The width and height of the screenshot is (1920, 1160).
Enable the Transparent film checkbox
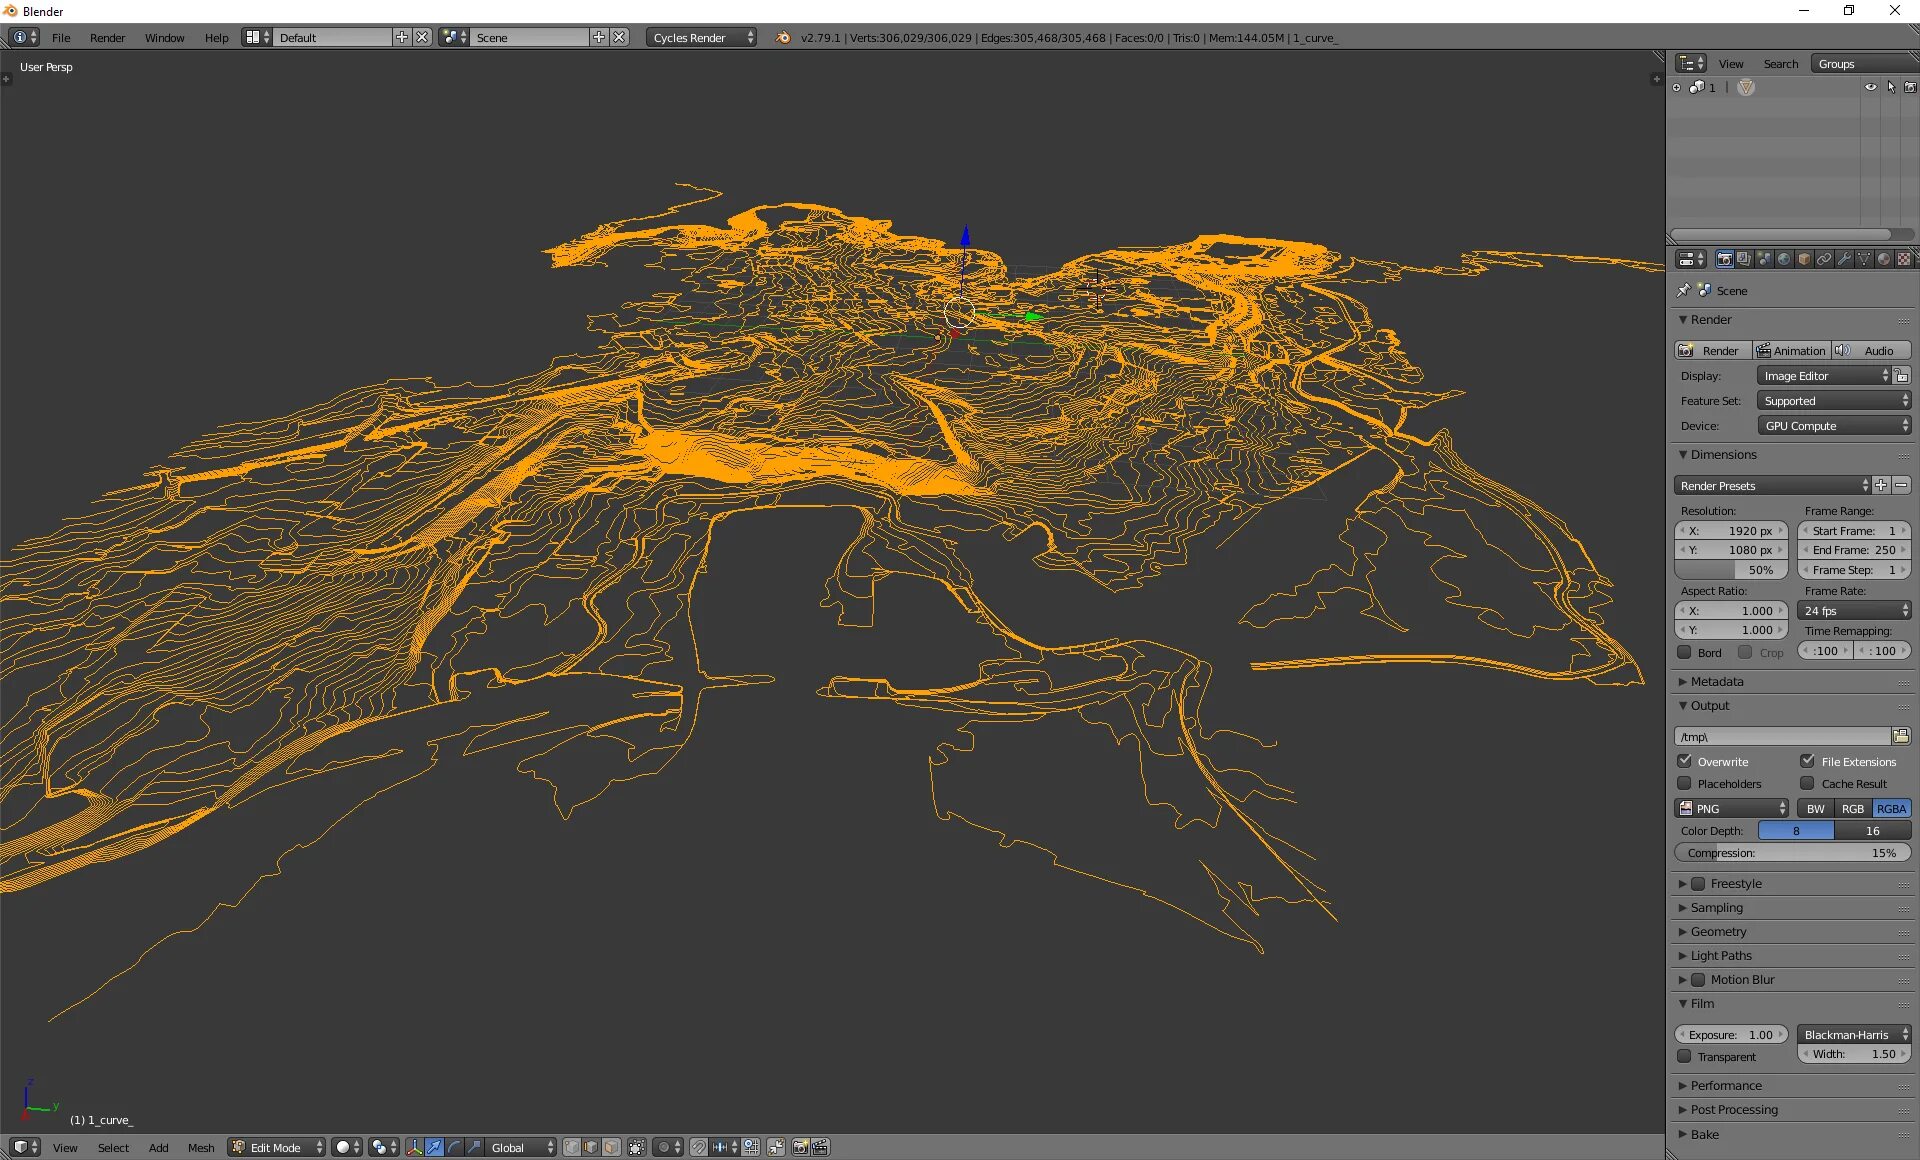tap(1685, 1056)
